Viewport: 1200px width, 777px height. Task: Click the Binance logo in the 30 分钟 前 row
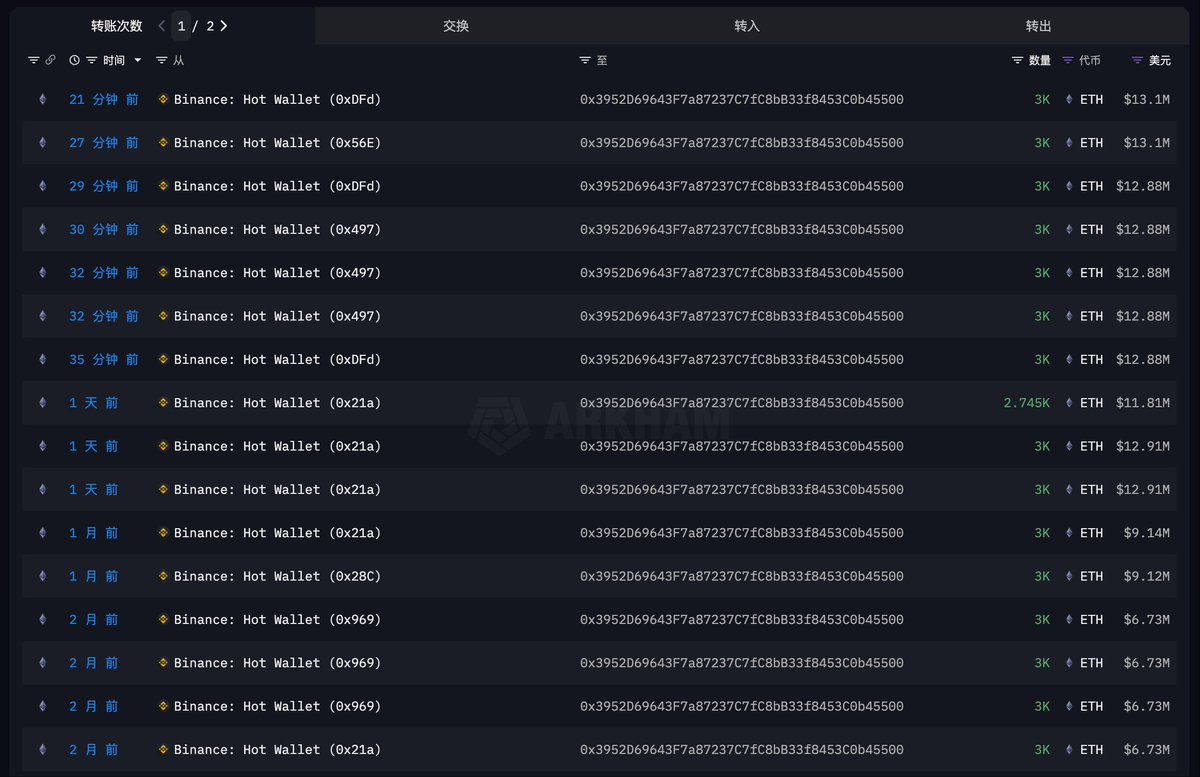pos(164,230)
